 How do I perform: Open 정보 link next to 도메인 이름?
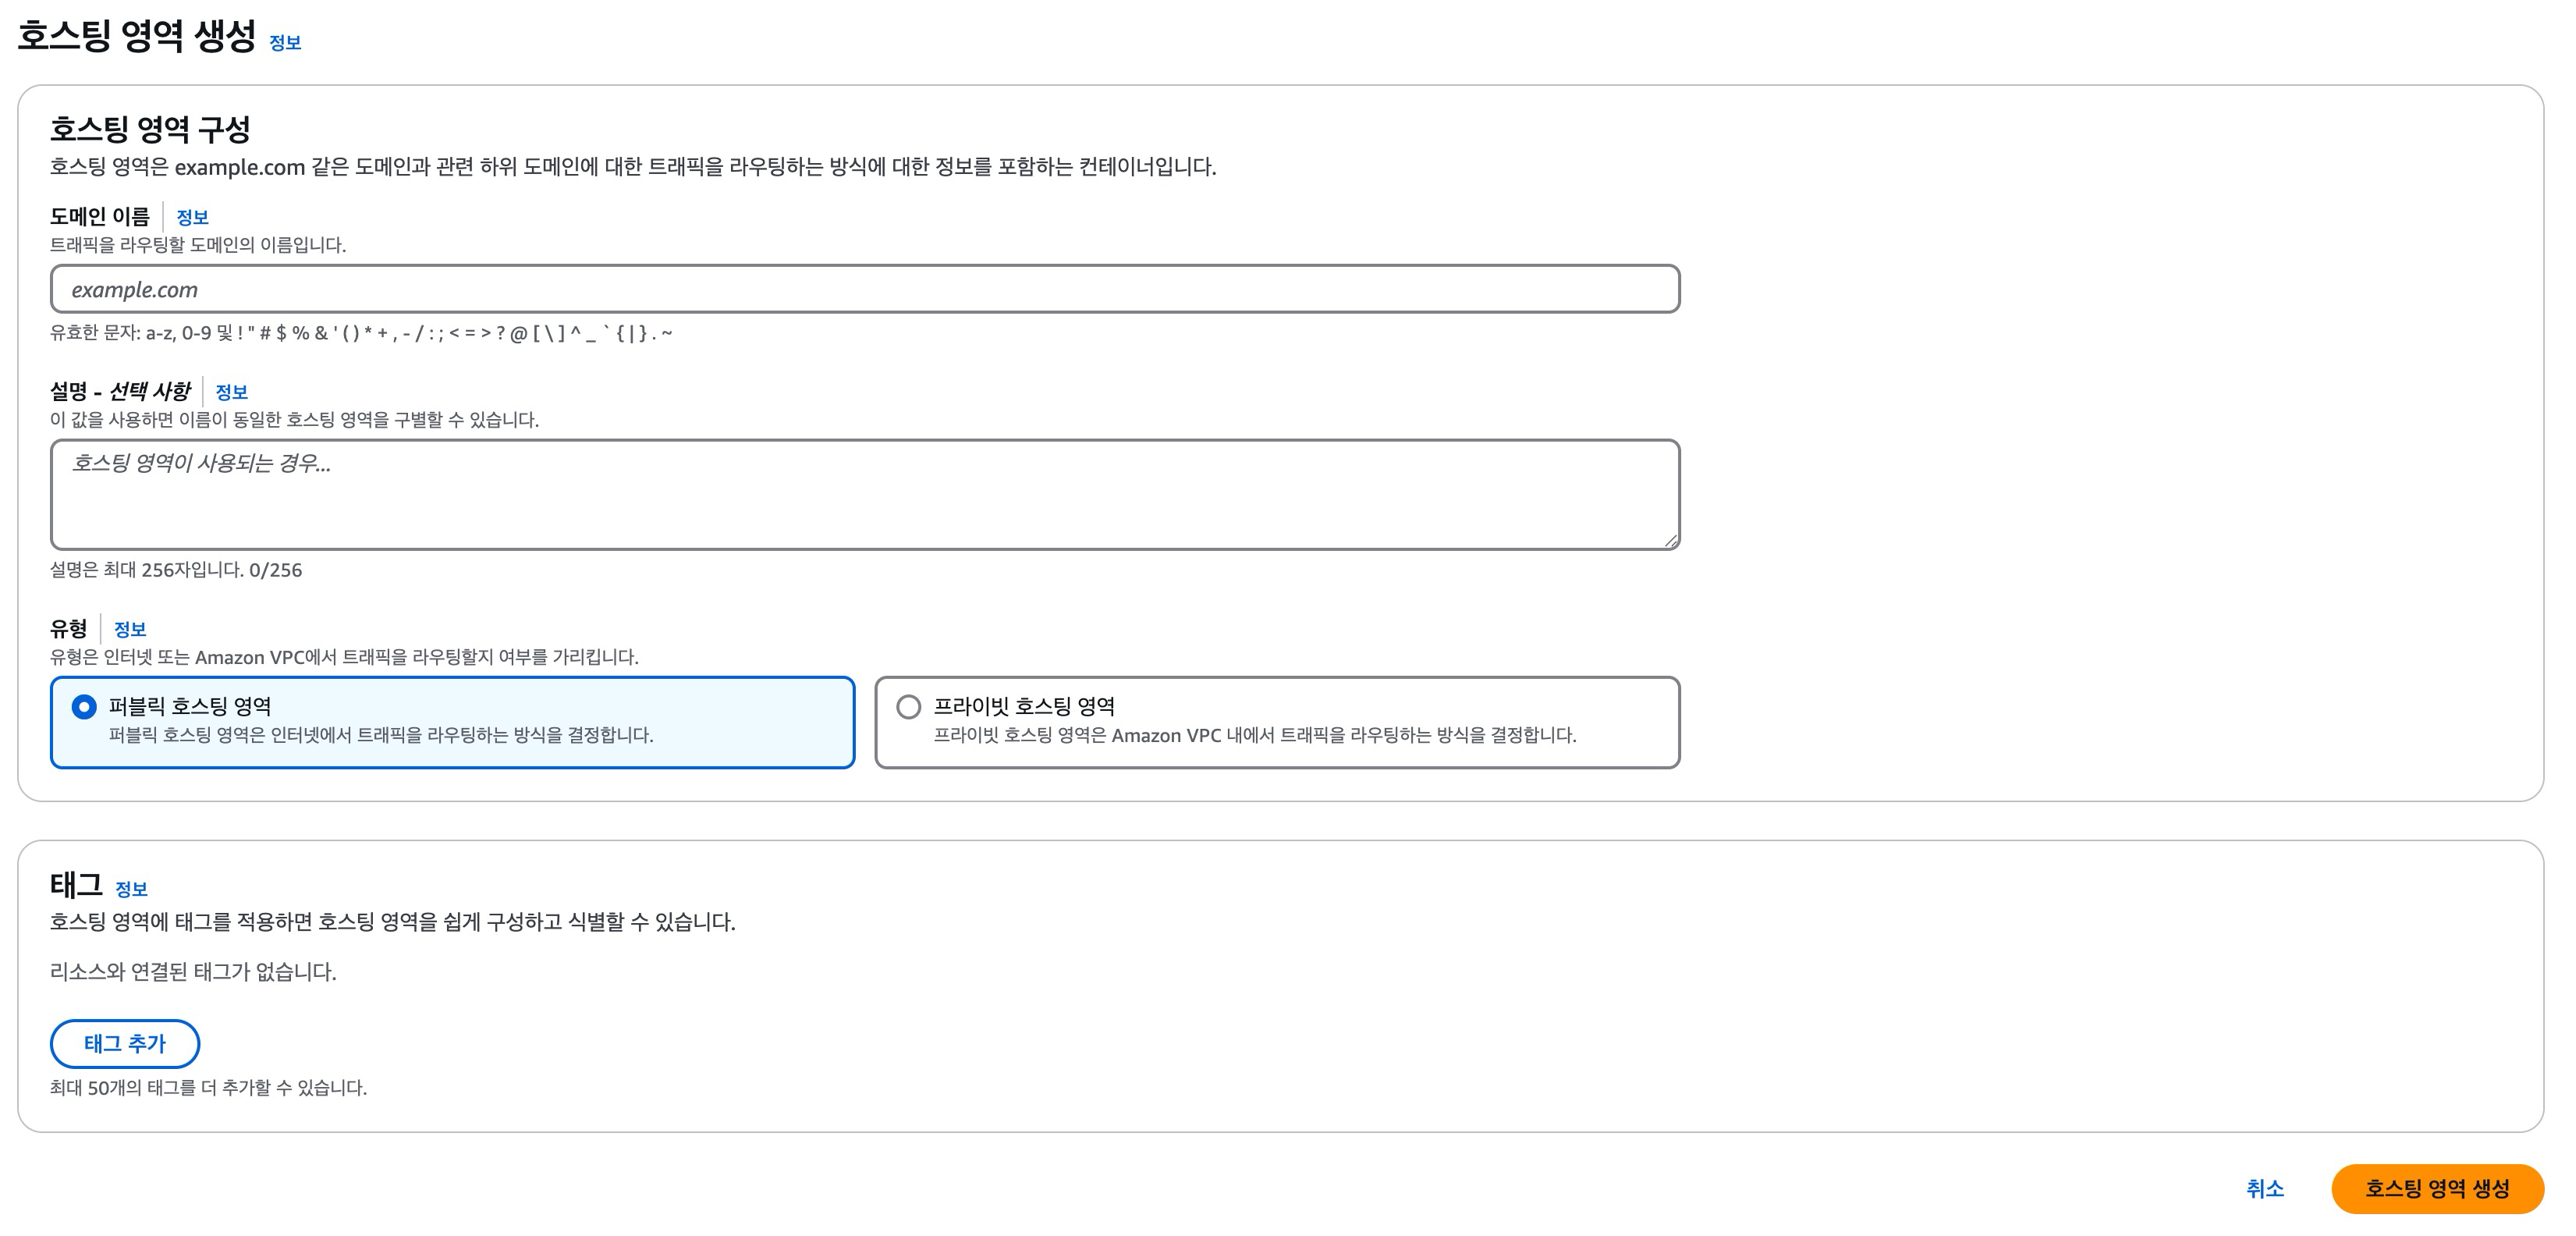(192, 217)
